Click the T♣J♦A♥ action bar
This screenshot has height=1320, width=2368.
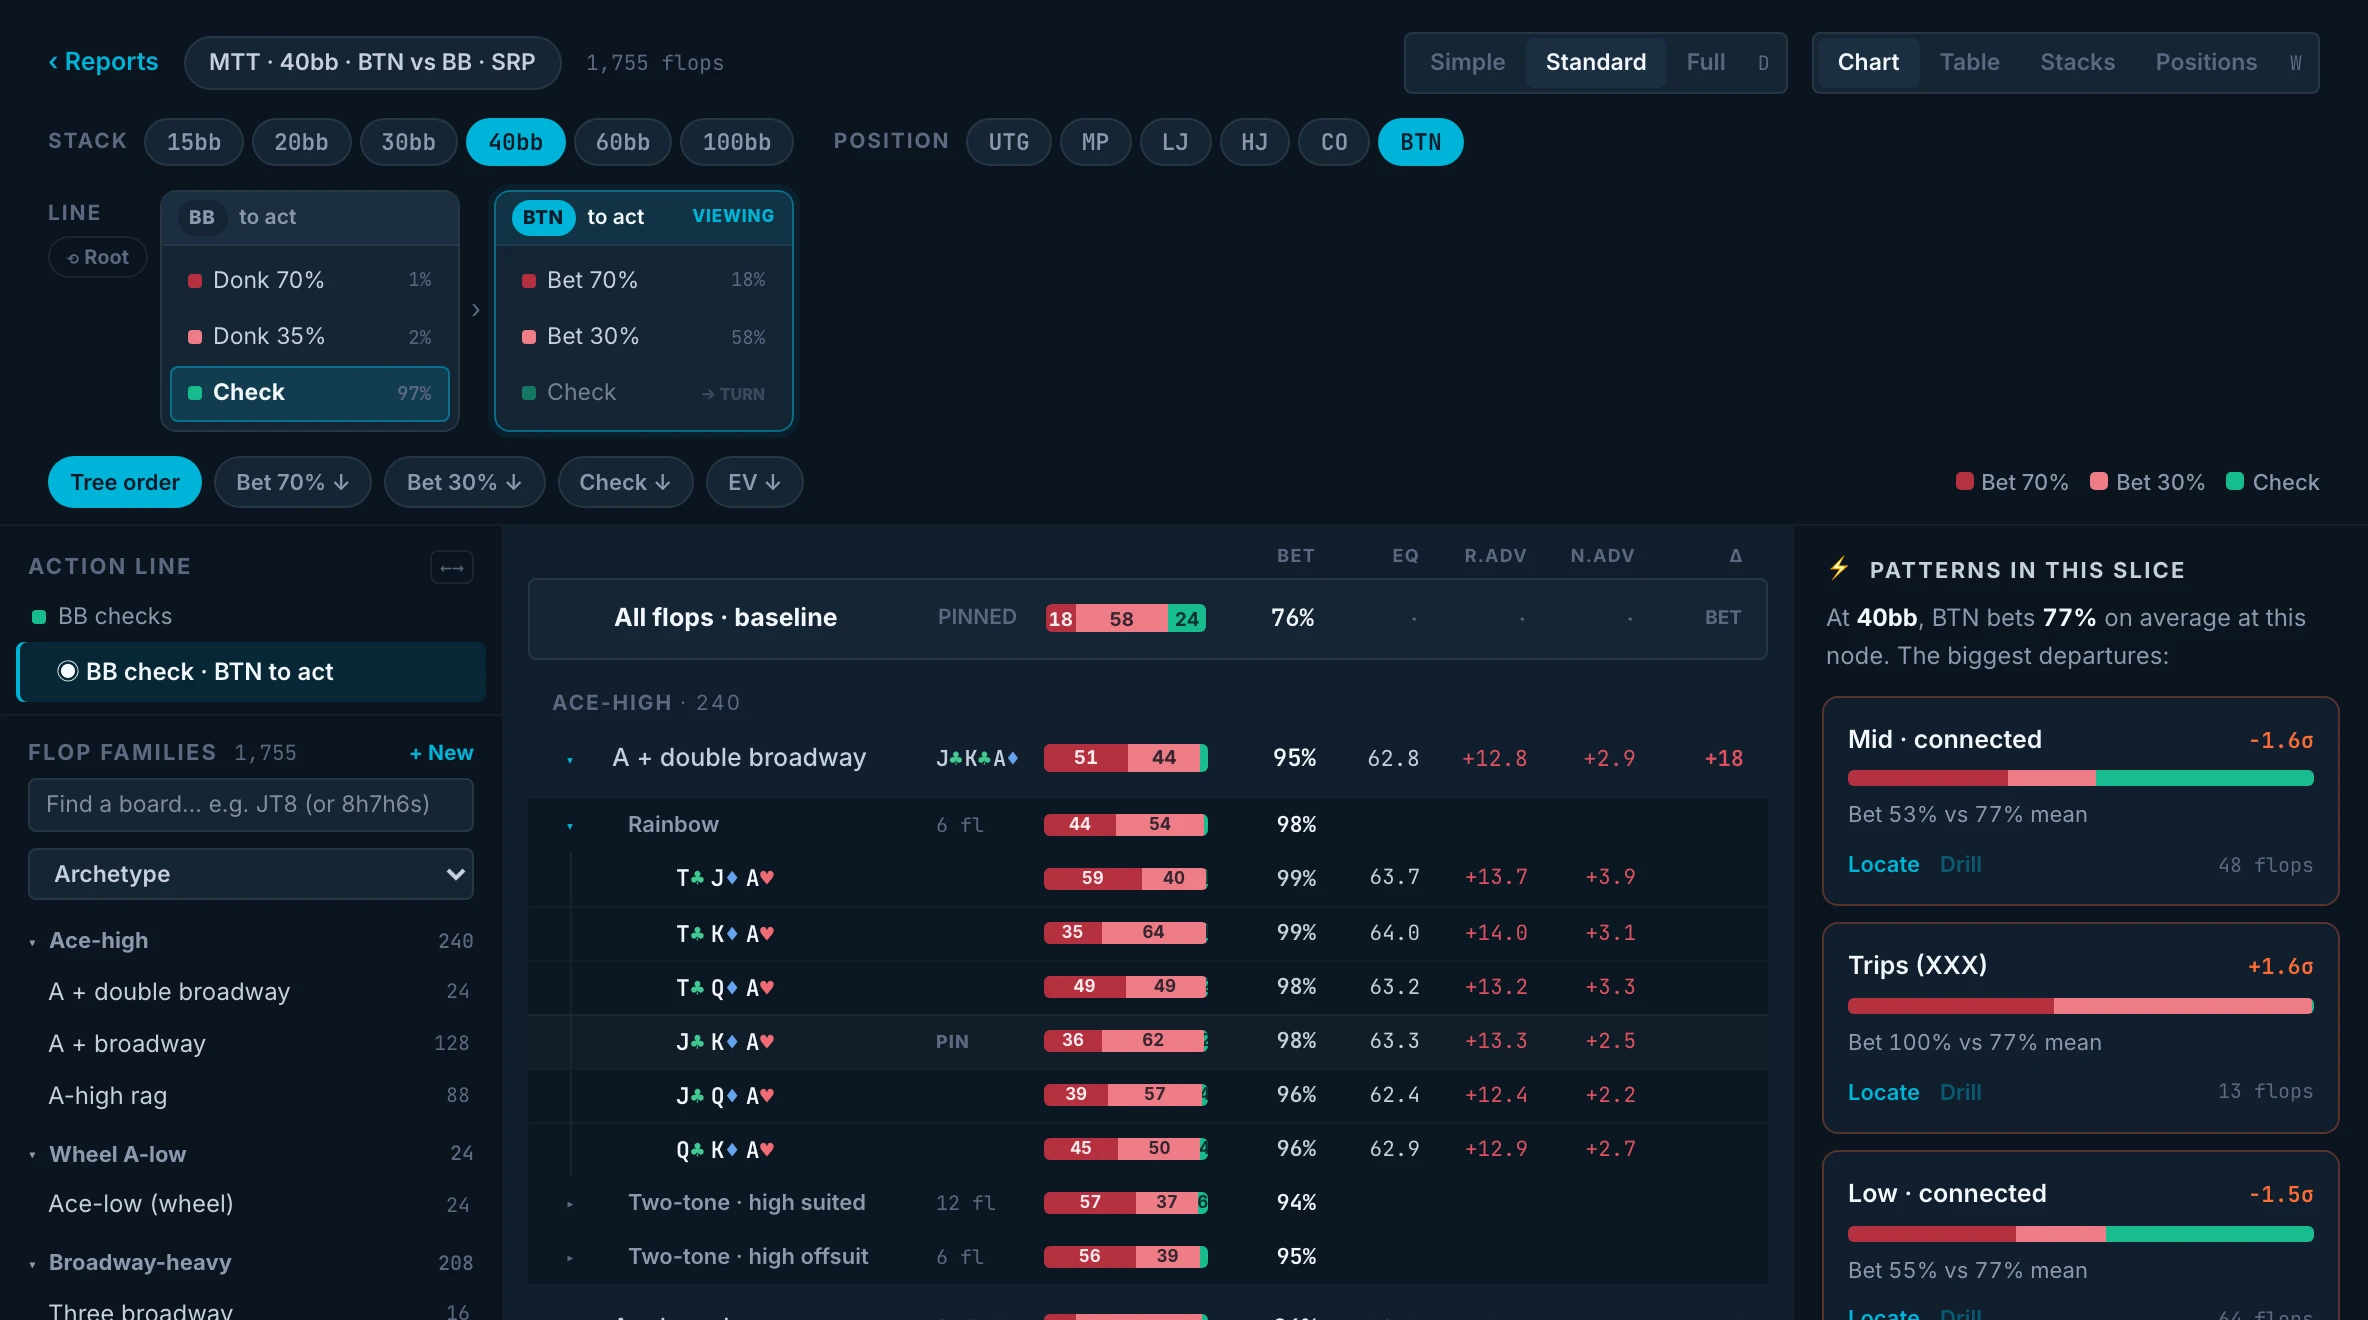click(1126, 878)
